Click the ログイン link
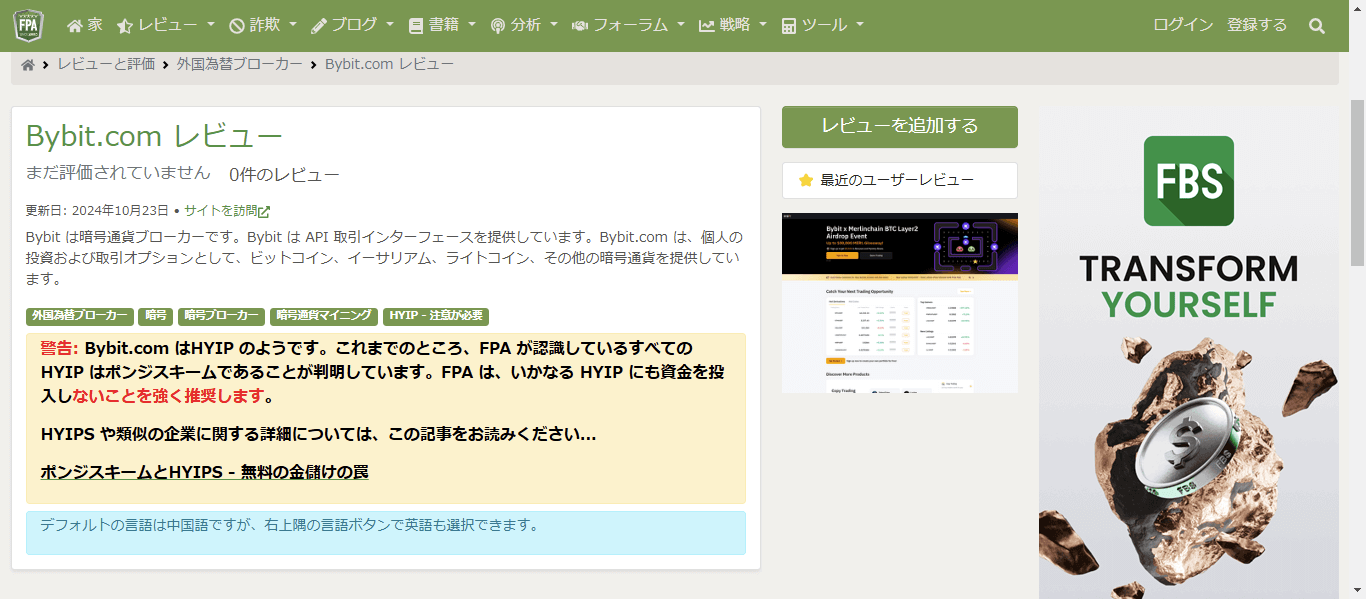The width and height of the screenshot is (1366, 599). 1183,25
